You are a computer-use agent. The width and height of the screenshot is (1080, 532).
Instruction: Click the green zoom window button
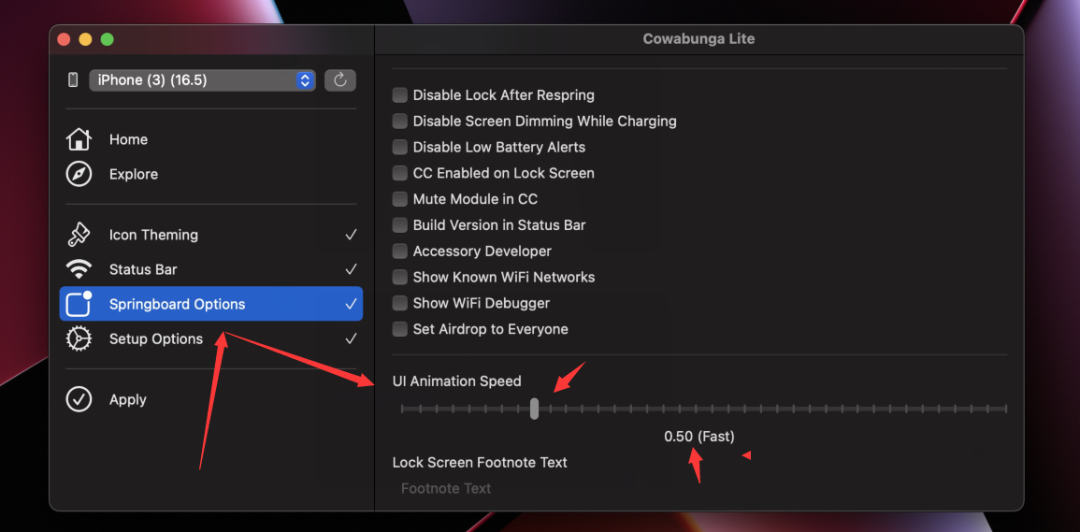pyautogui.click(x=107, y=39)
